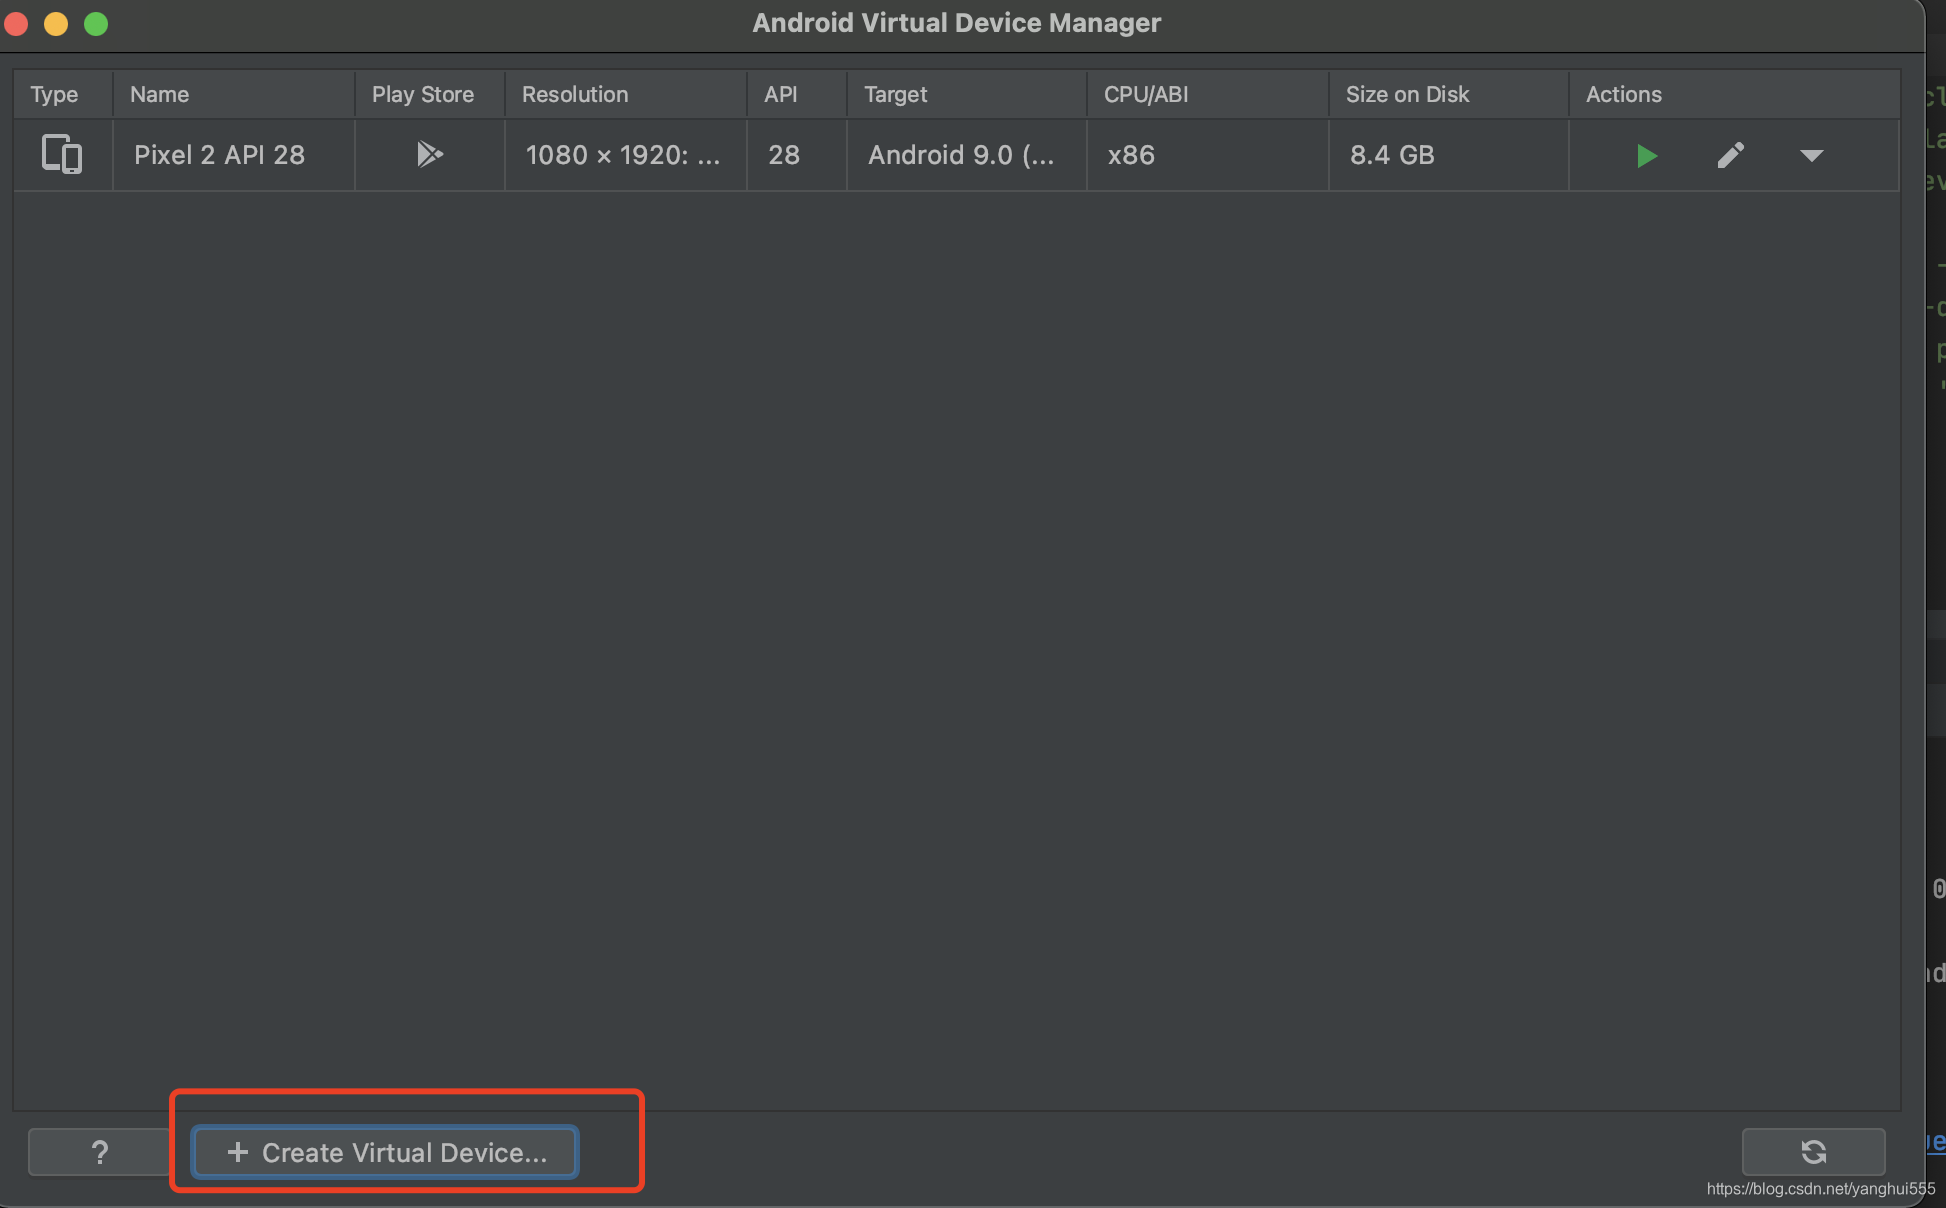Sort by the Name column header
The image size is (1946, 1208).
click(x=160, y=94)
